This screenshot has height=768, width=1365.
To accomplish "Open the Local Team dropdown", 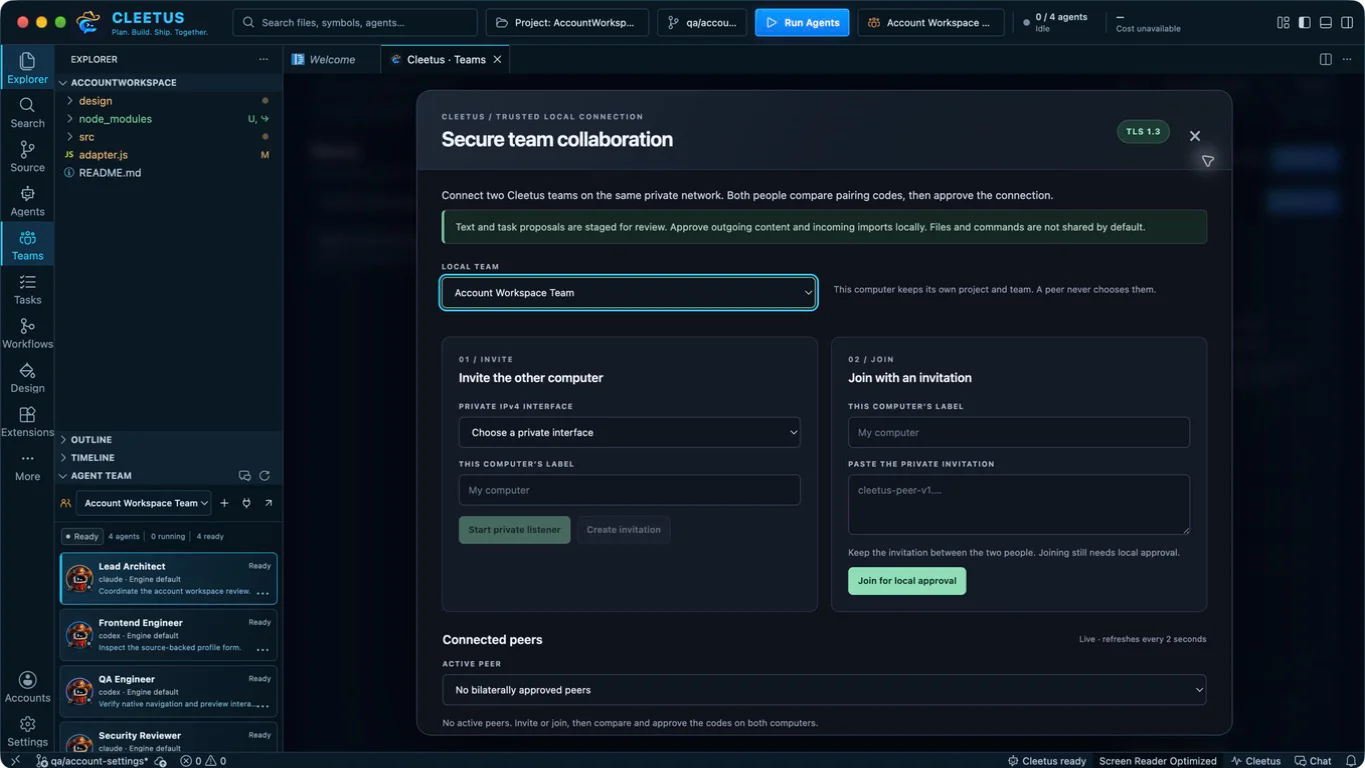I will (629, 293).
